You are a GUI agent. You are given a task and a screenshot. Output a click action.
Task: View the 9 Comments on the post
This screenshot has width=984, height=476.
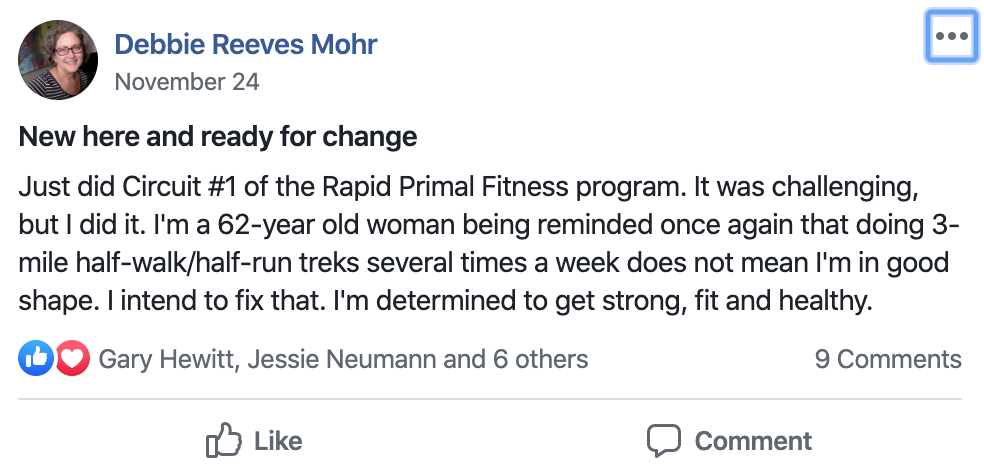(x=888, y=359)
